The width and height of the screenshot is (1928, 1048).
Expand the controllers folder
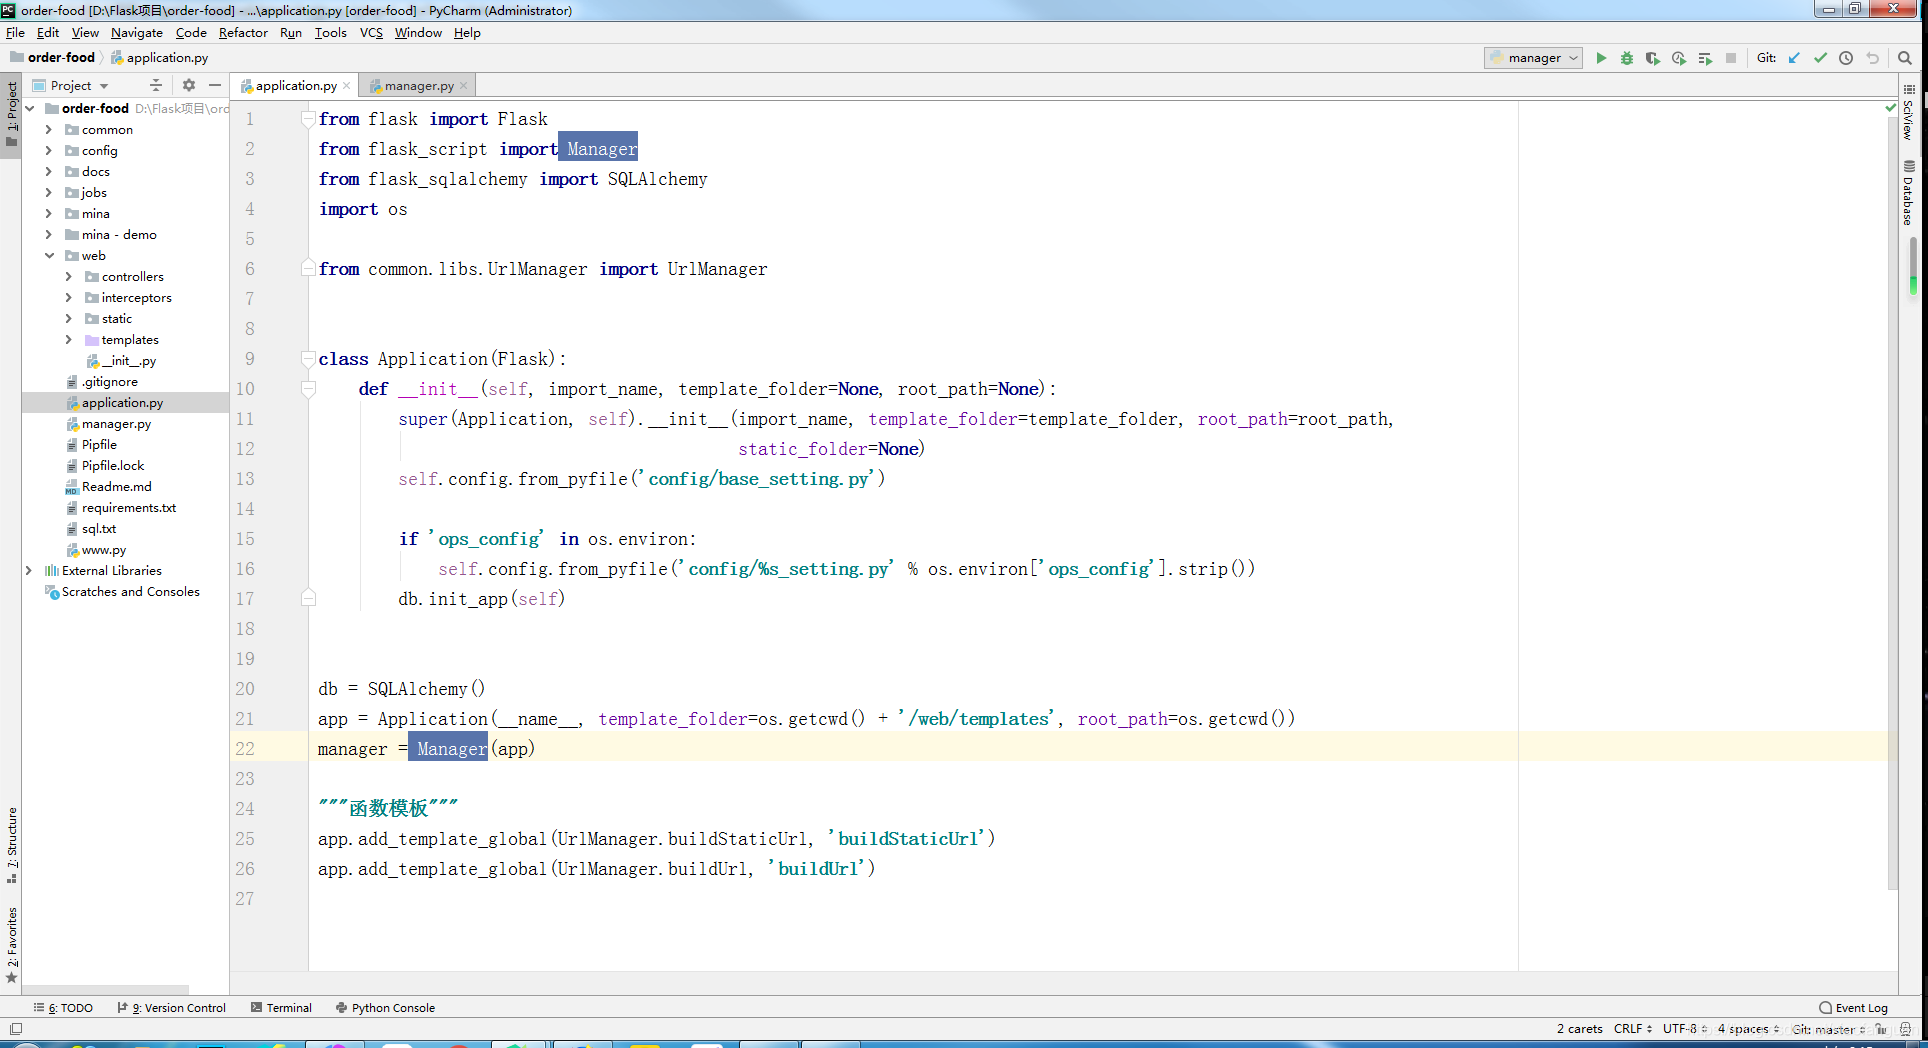68,277
